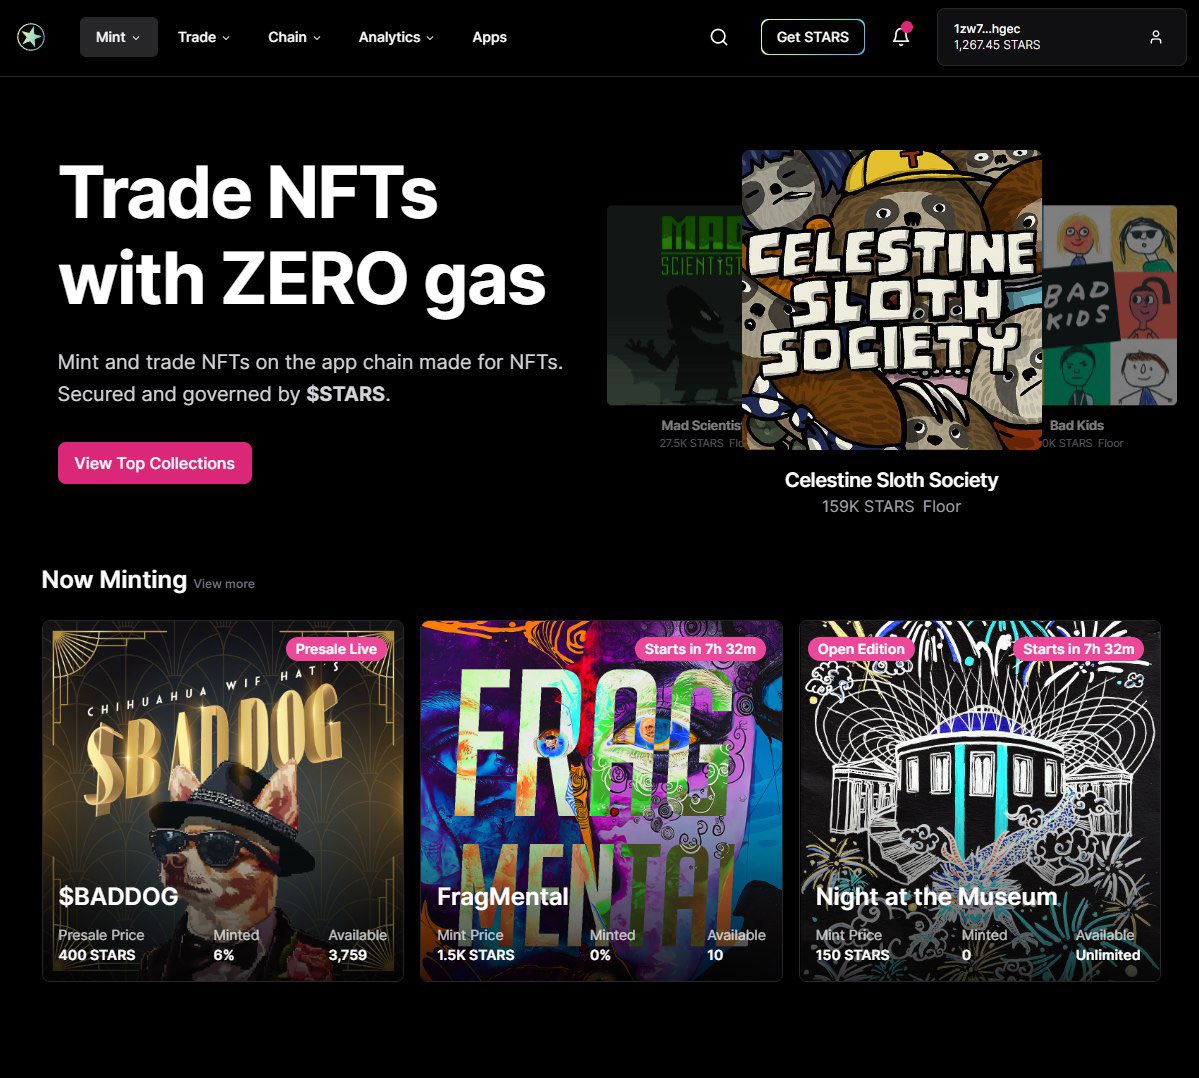
Task: Click the 1,267.45 STARS balance
Action: 997,45
